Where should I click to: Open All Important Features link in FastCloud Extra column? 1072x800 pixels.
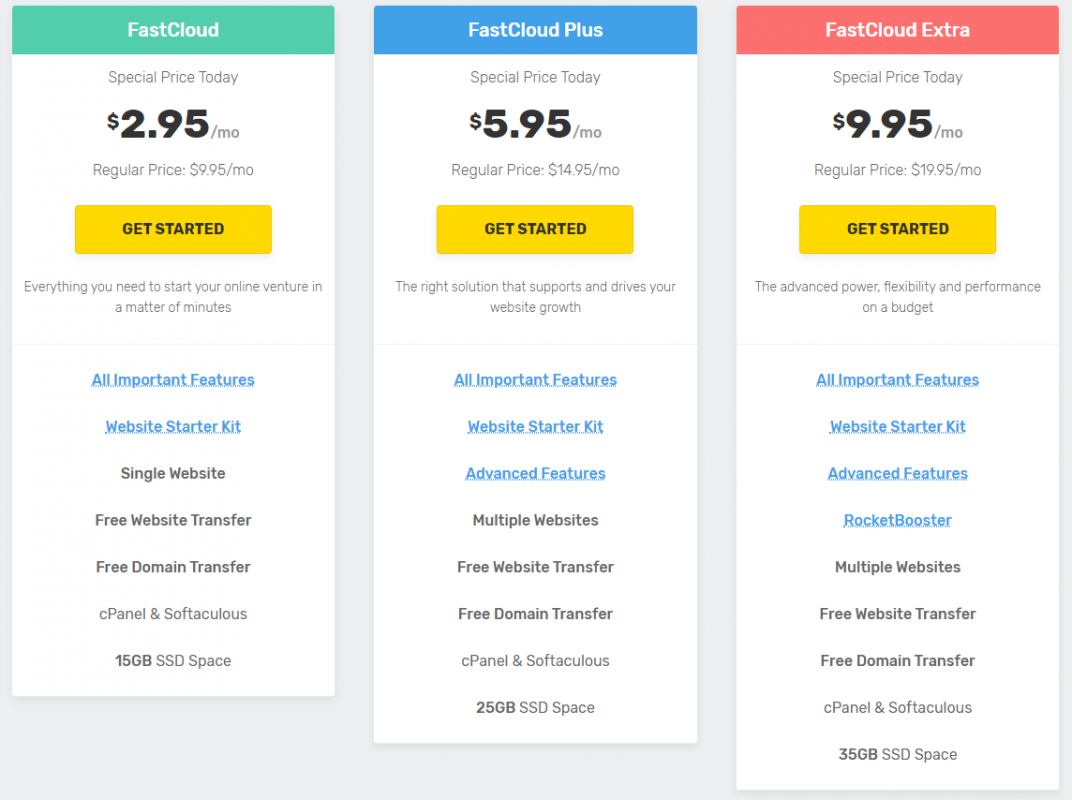(898, 379)
